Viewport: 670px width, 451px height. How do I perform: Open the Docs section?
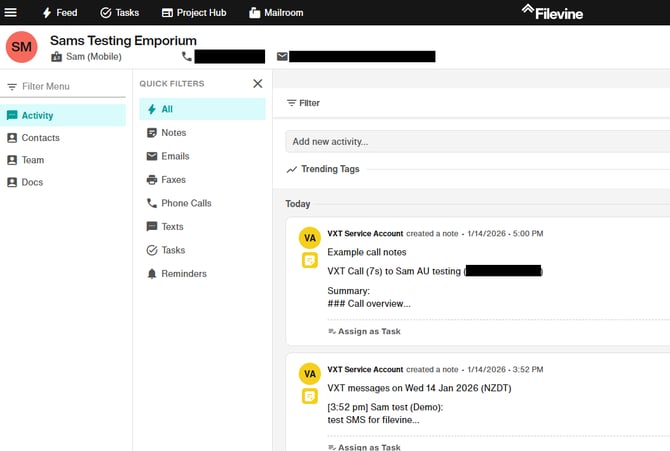point(32,182)
